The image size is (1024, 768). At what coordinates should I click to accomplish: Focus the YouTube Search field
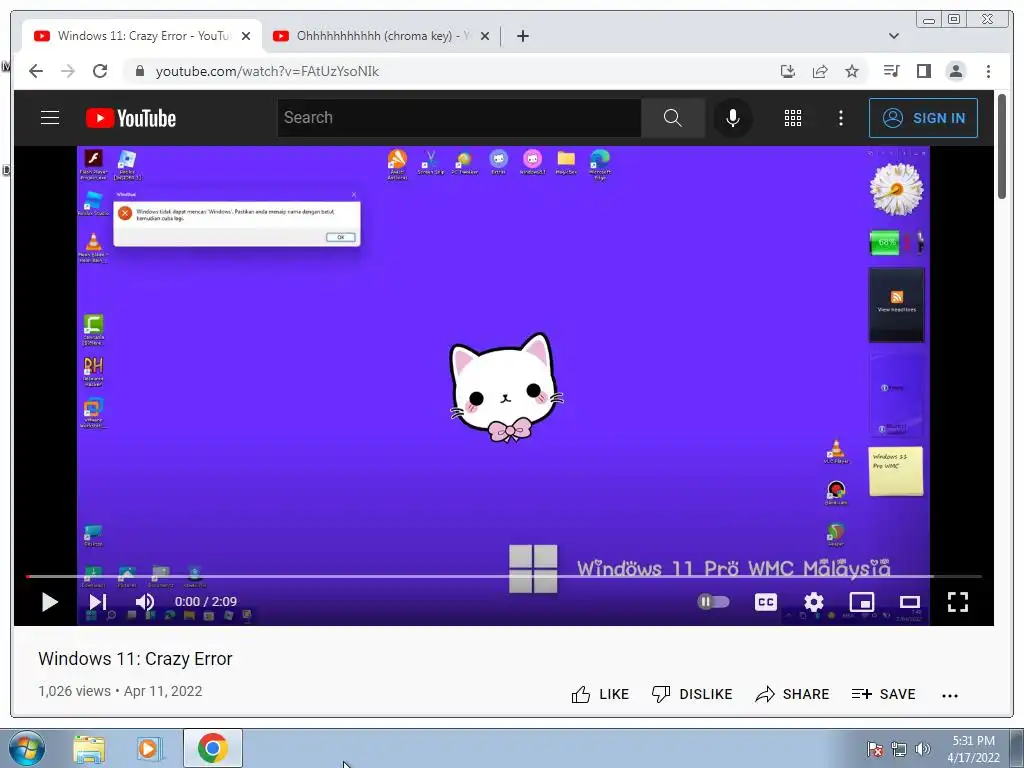click(x=459, y=118)
